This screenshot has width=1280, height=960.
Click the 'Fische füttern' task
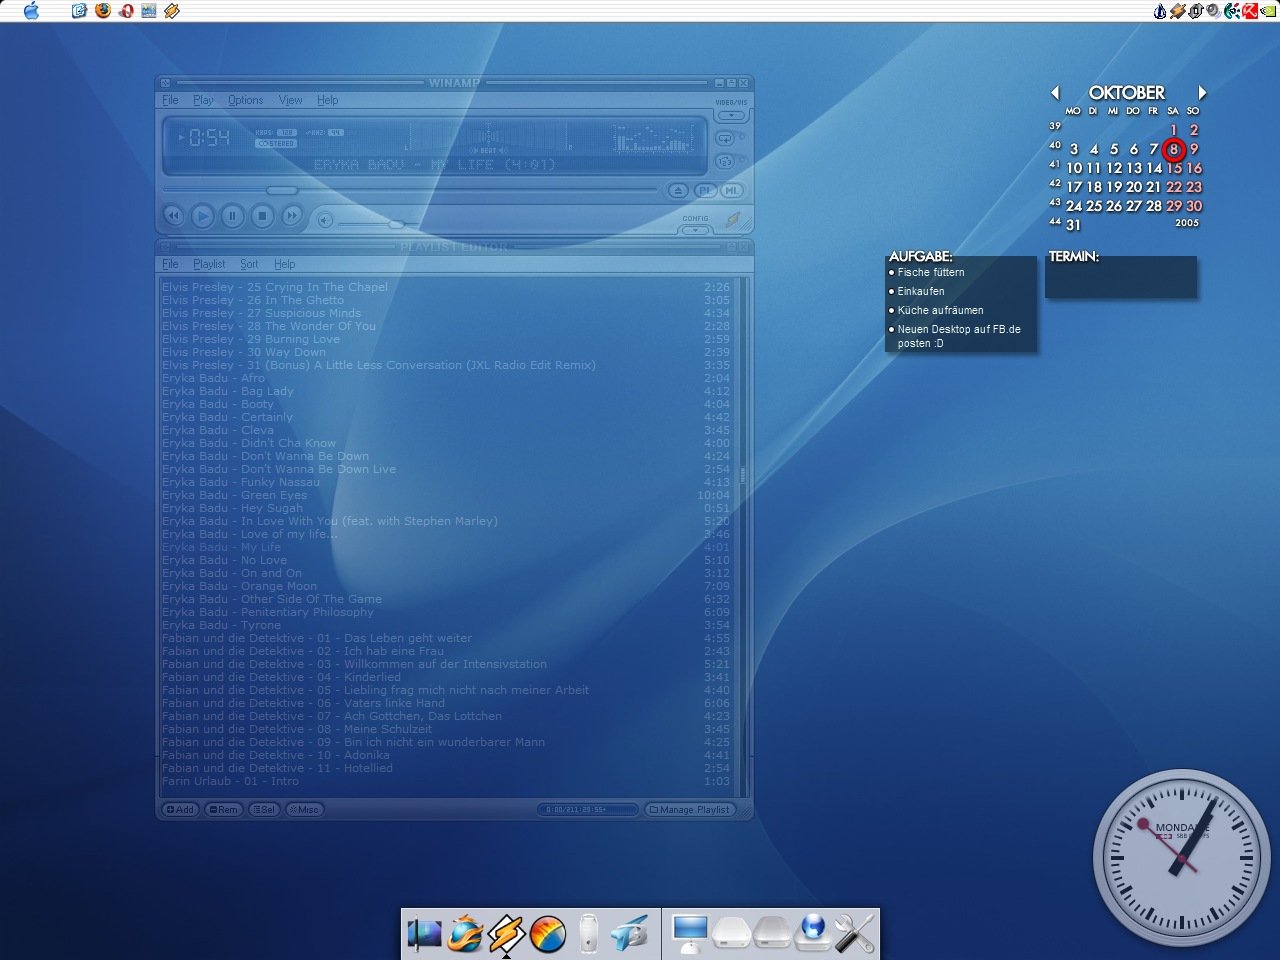pyautogui.click(x=931, y=272)
